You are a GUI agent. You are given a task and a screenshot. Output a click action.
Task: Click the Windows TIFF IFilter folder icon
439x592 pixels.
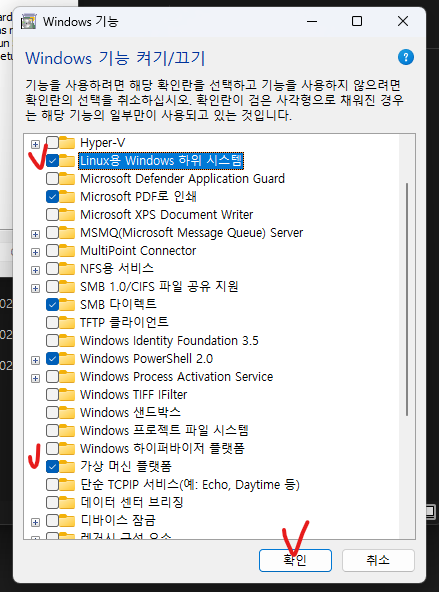pos(67,395)
